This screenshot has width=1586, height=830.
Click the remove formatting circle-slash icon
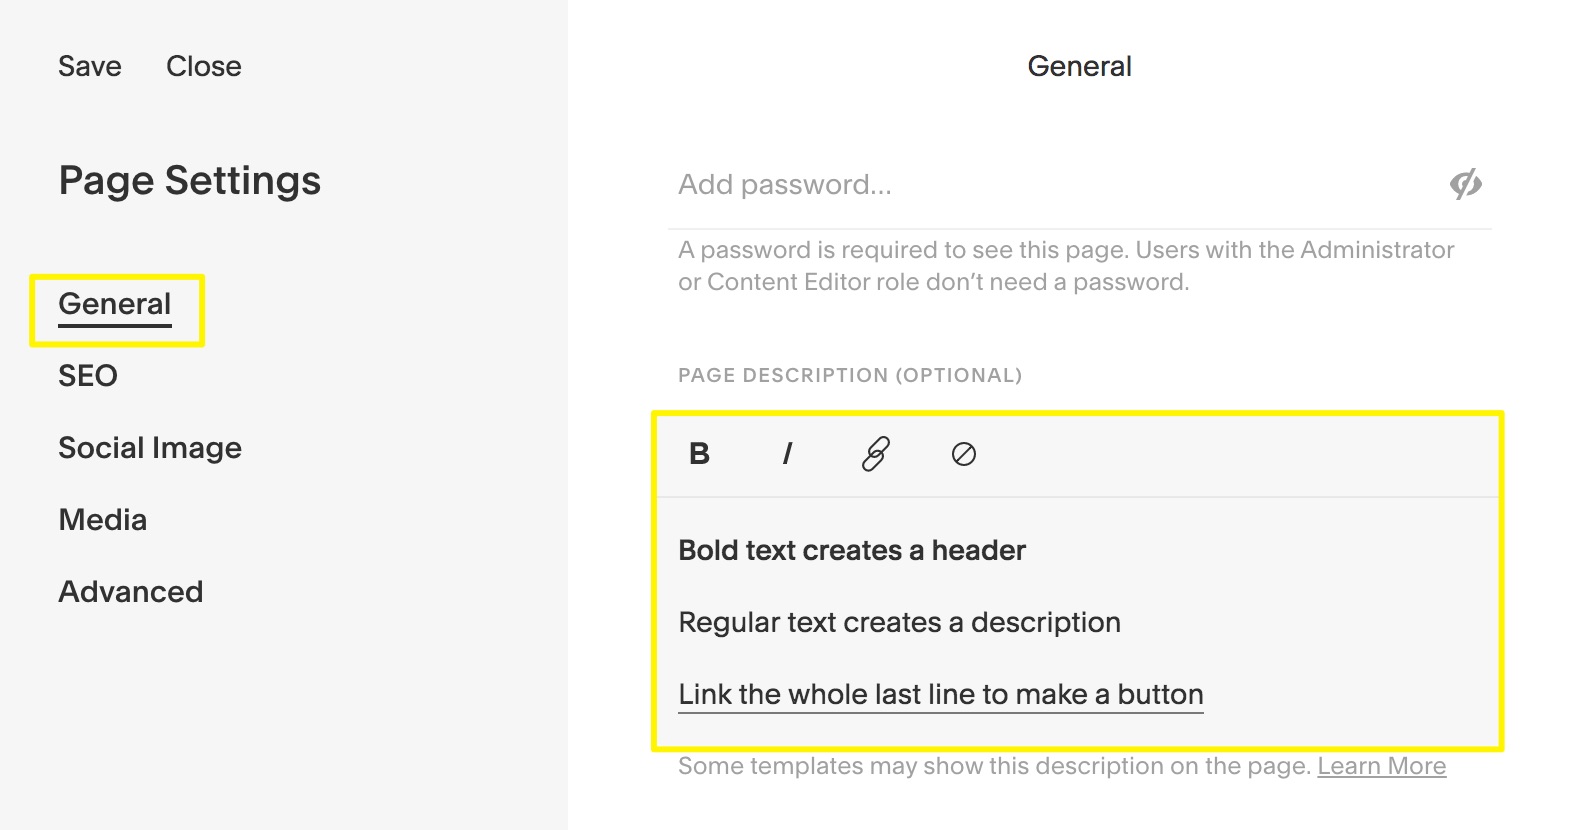(x=963, y=455)
